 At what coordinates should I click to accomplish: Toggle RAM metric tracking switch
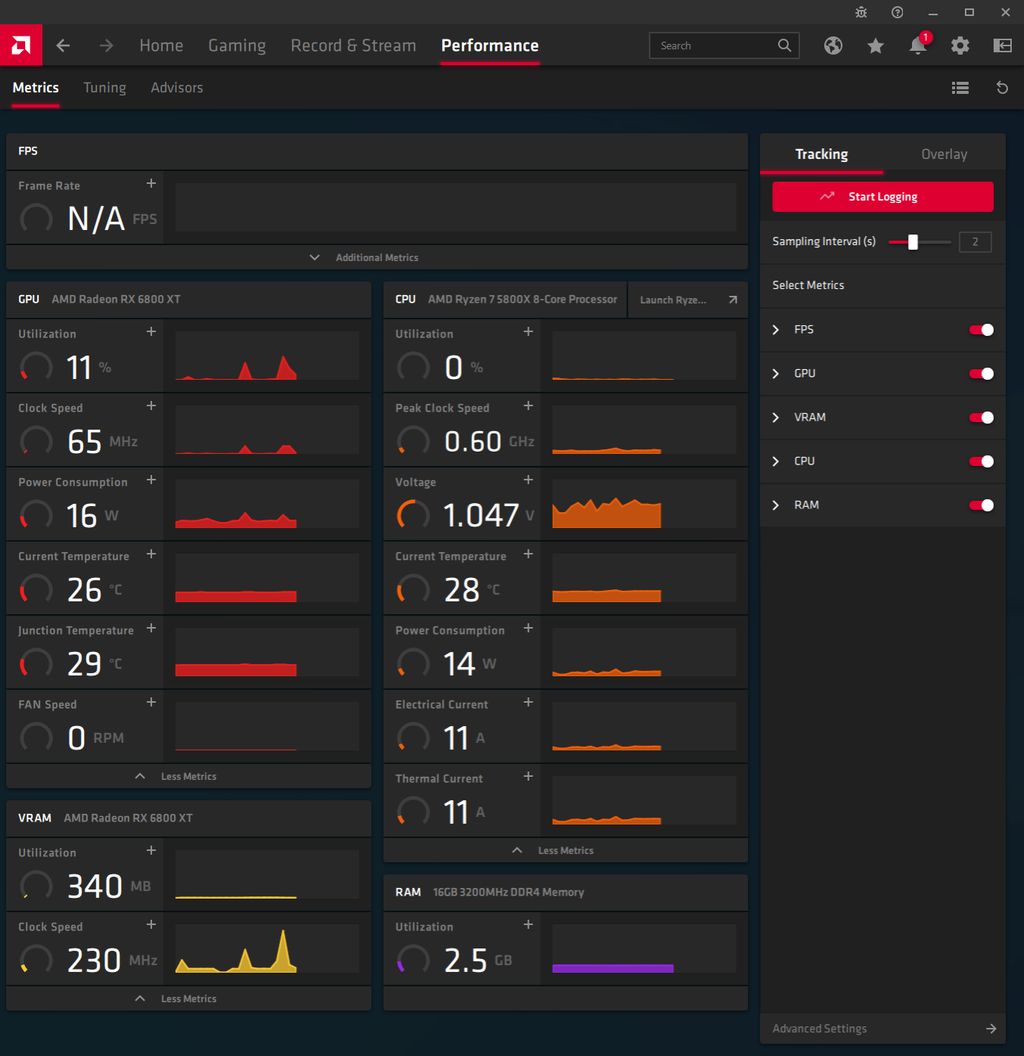click(981, 506)
